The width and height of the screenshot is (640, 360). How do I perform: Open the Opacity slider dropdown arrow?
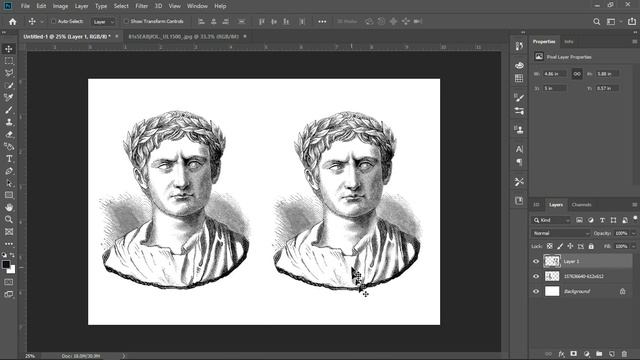(633, 233)
